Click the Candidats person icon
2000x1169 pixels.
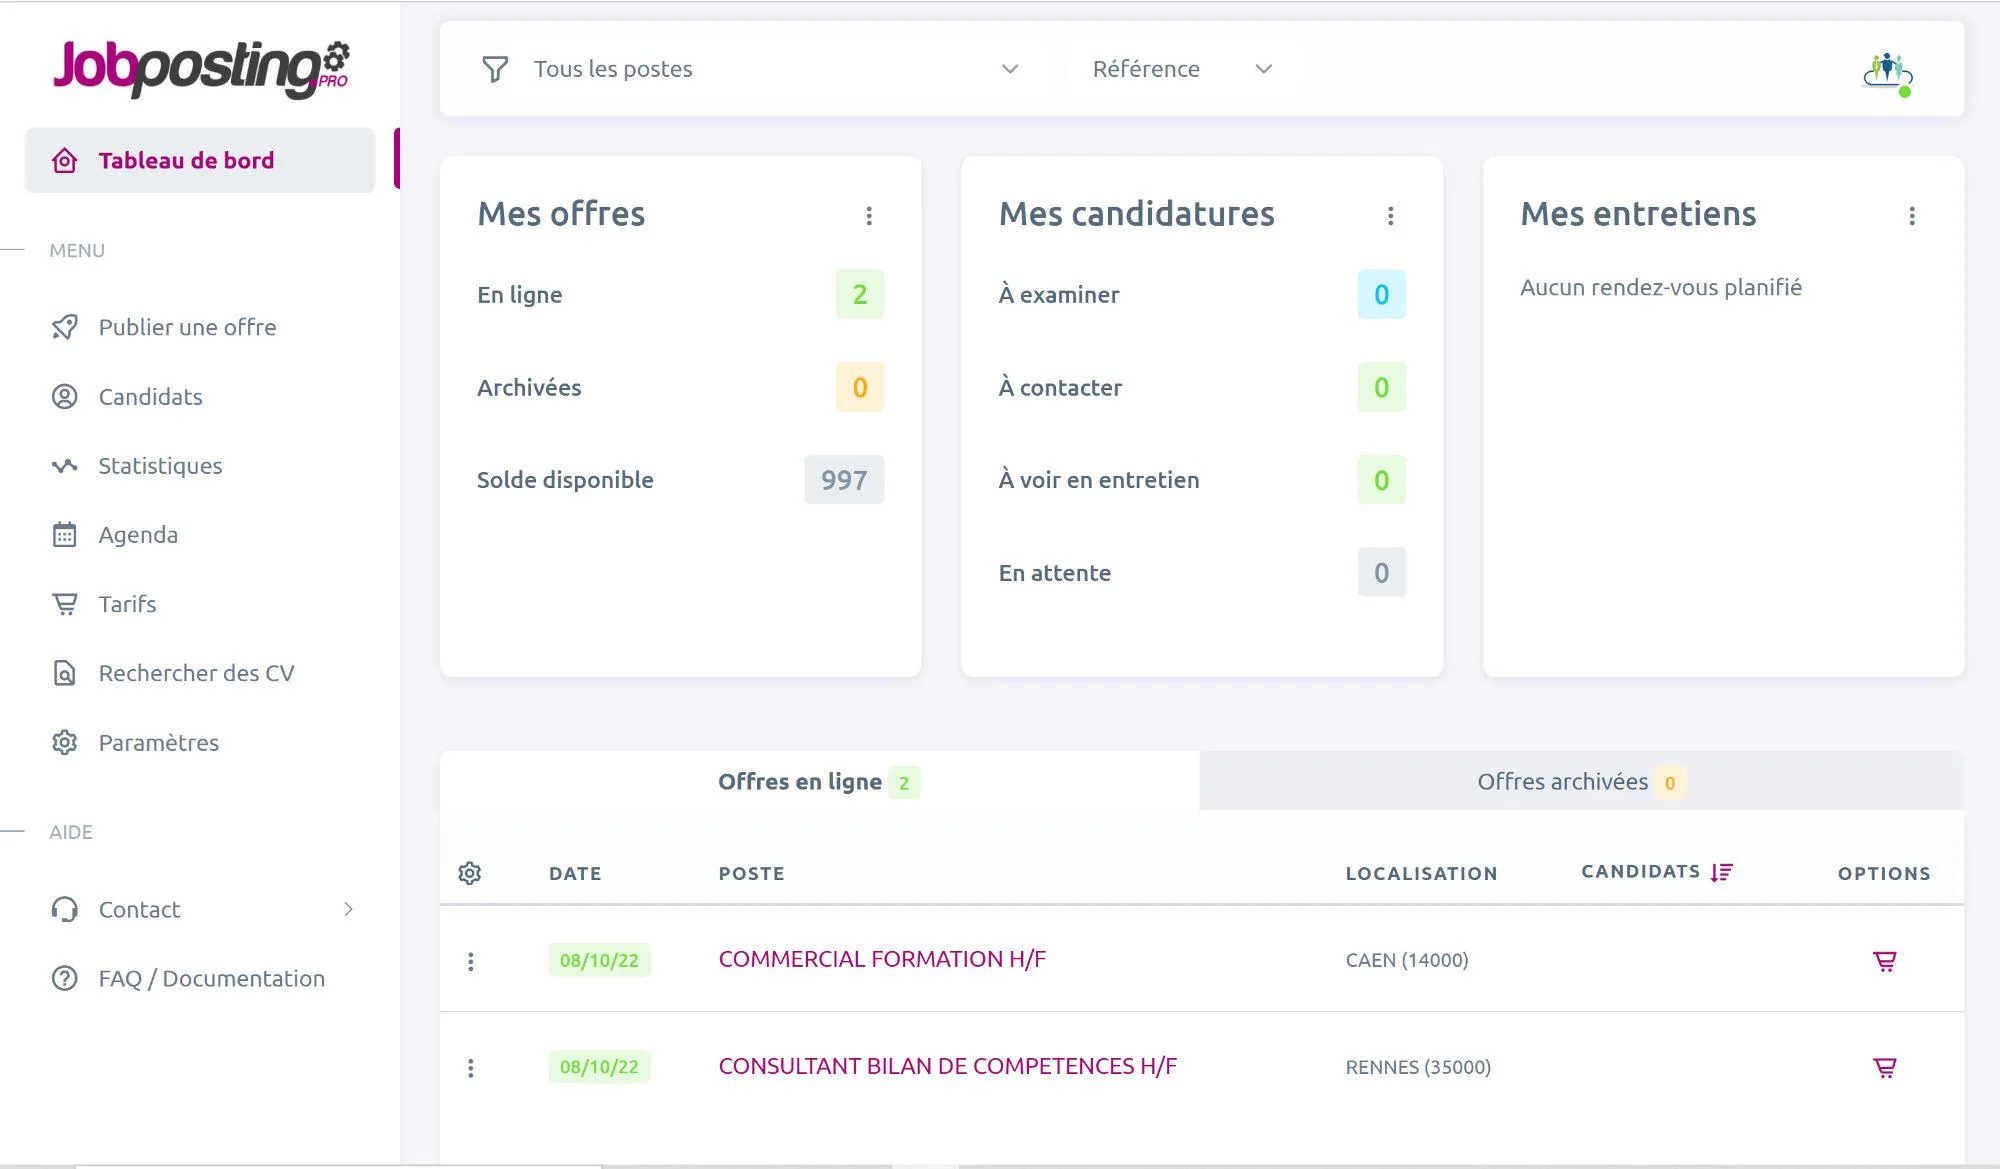(x=64, y=397)
